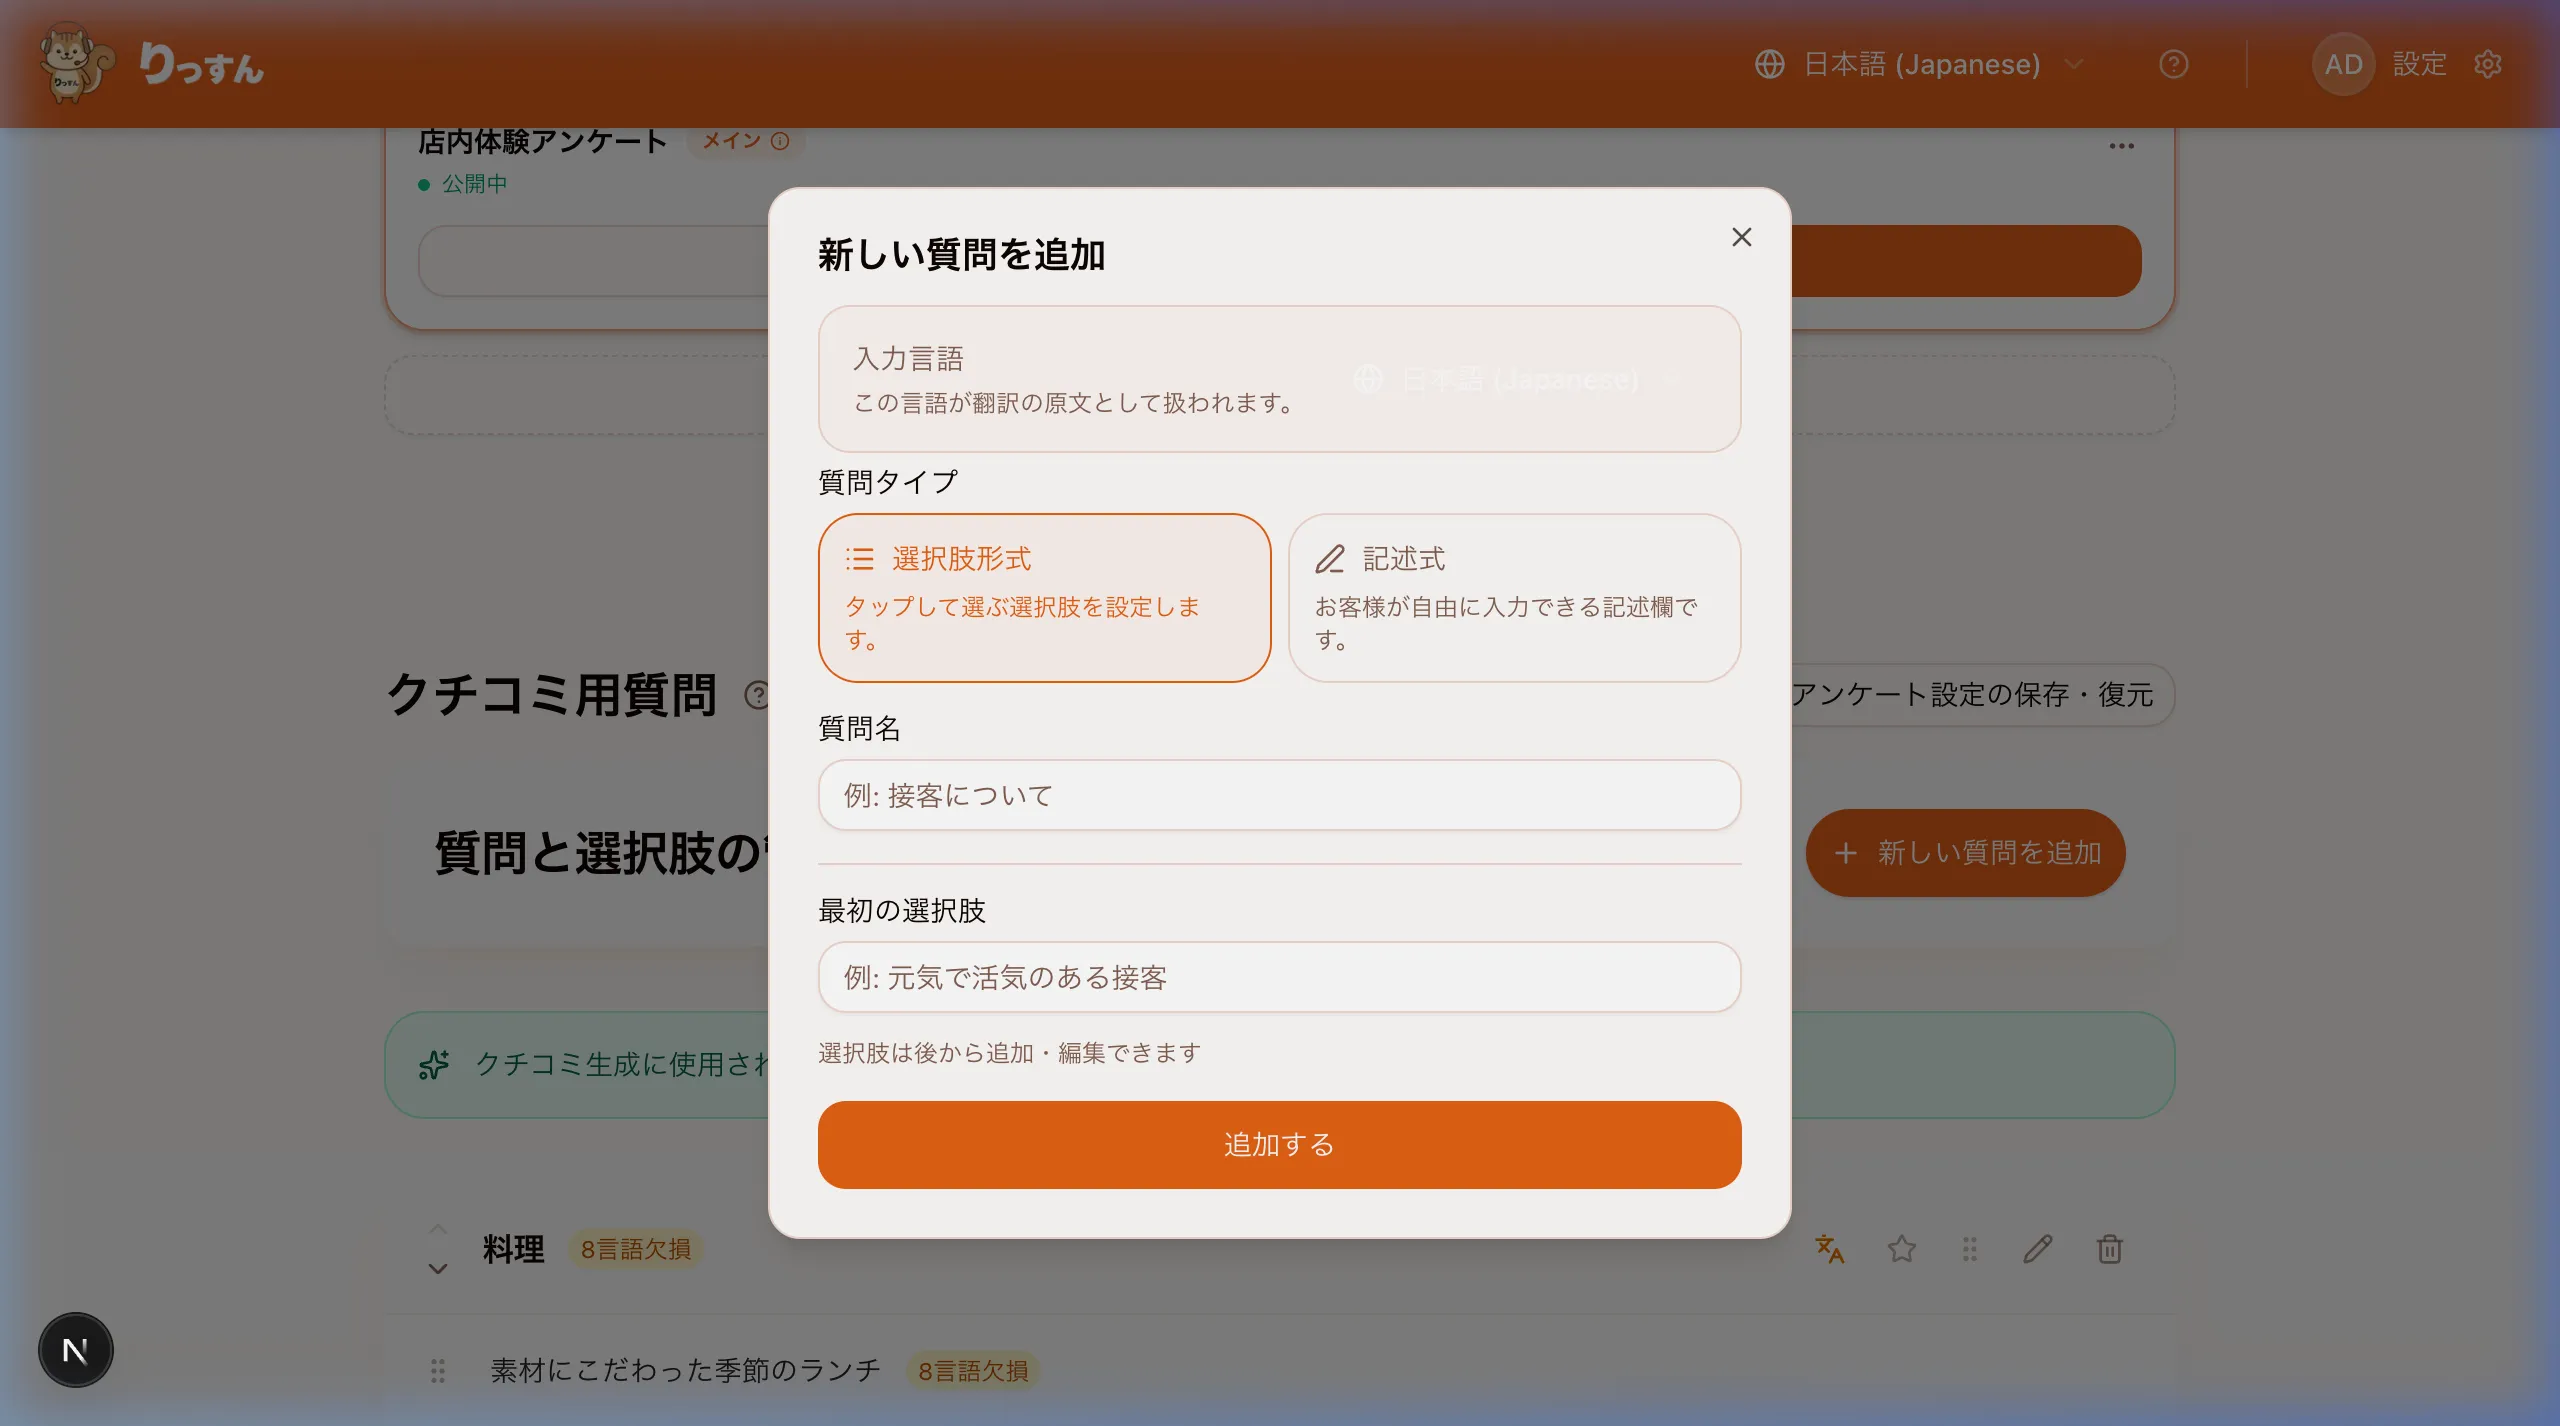Screen dimensions: 2560x1426
Task: Click the Next.js N dev tools button
Action: click(76, 1350)
